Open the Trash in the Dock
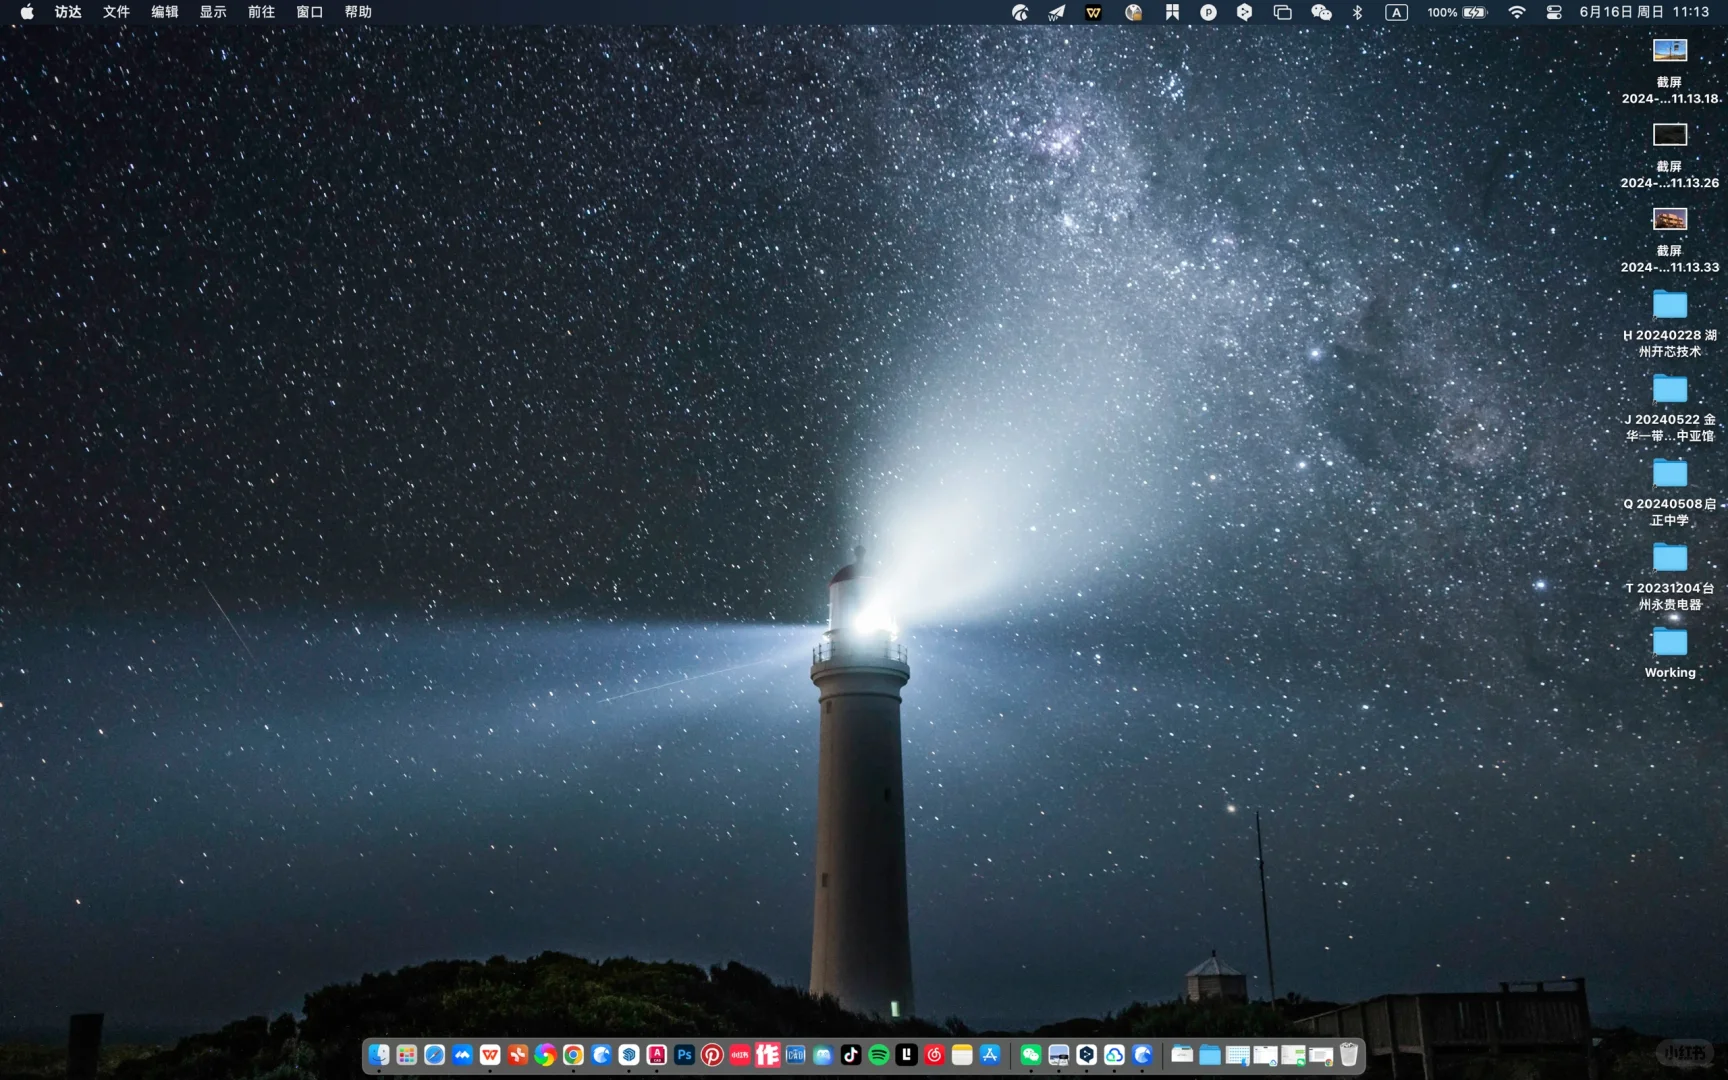Screen dimensions: 1728x1080 [x=1348, y=1054]
